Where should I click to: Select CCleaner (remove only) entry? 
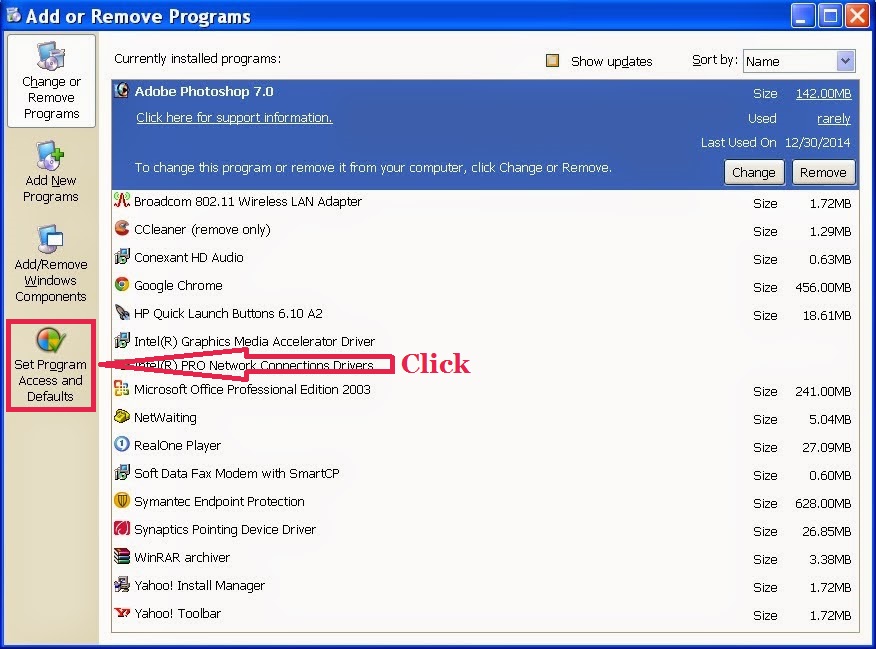click(x=485, y=231)
